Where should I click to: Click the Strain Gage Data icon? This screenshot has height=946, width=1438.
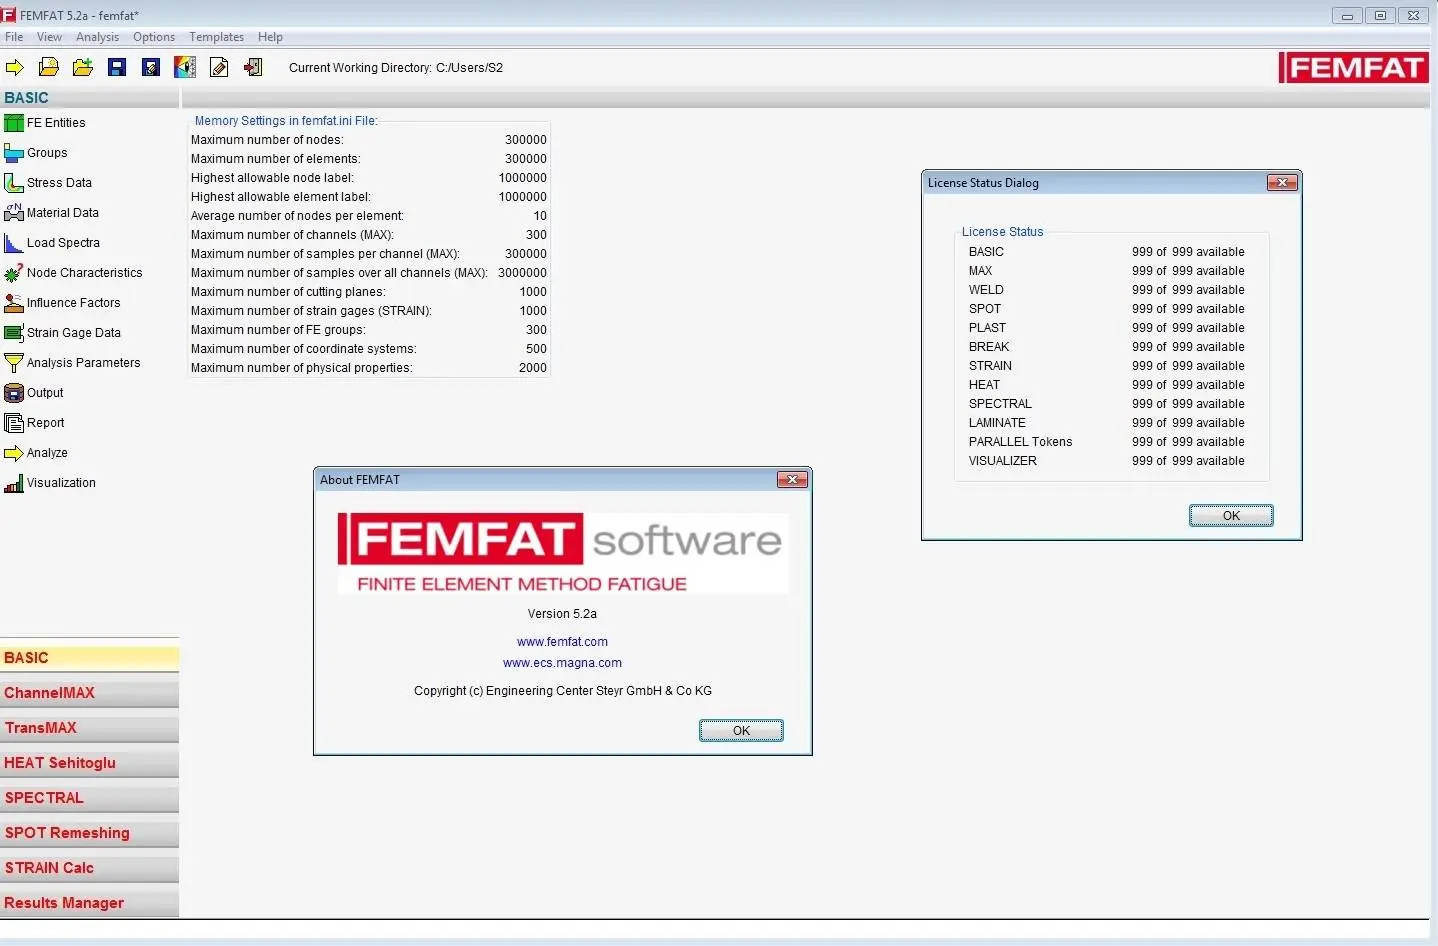click(14, 333)
